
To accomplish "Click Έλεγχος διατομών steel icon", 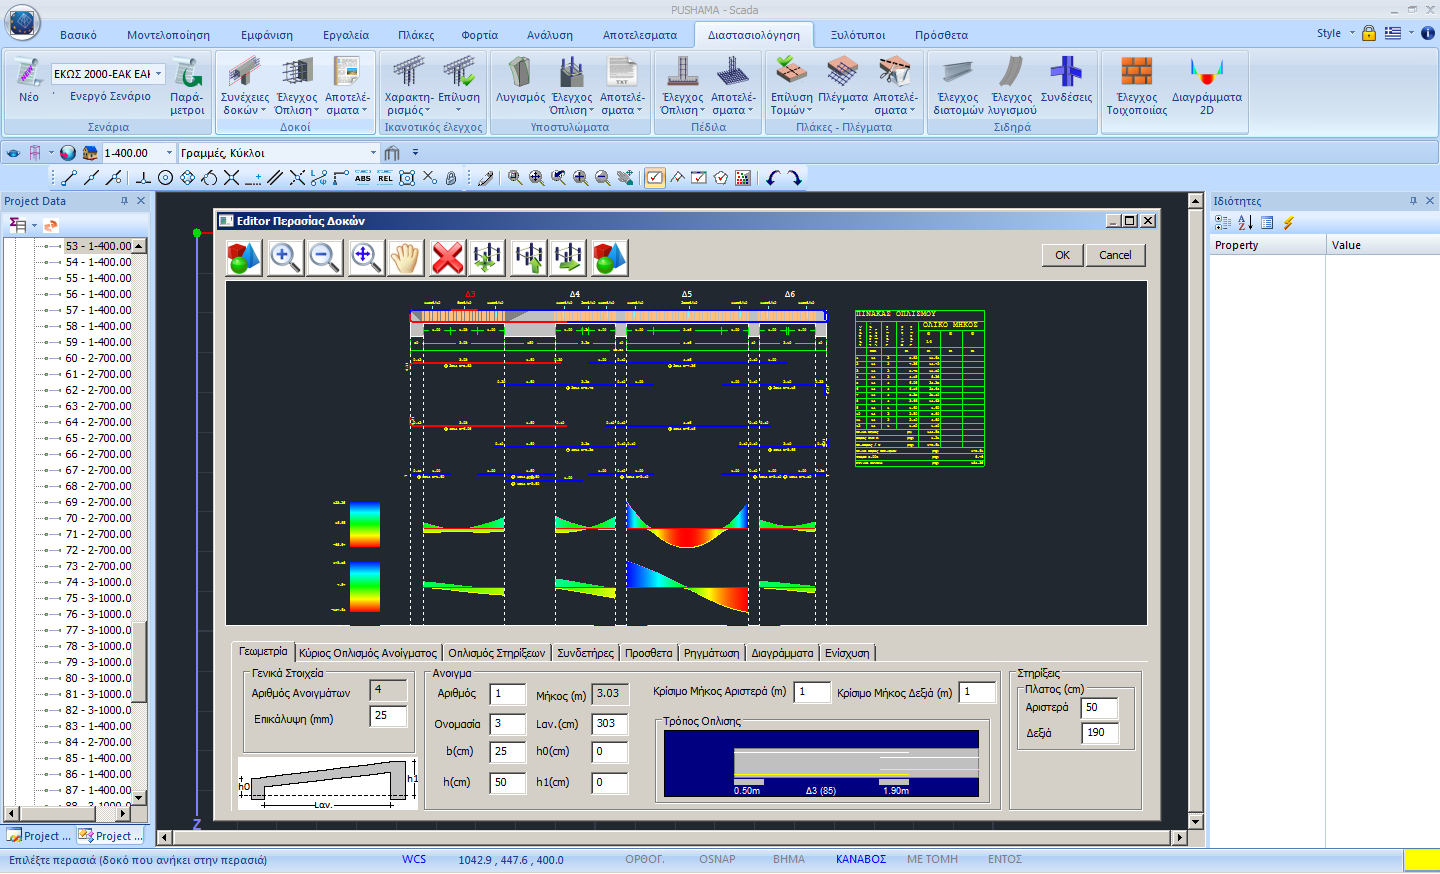I will [x=958, y=87].
